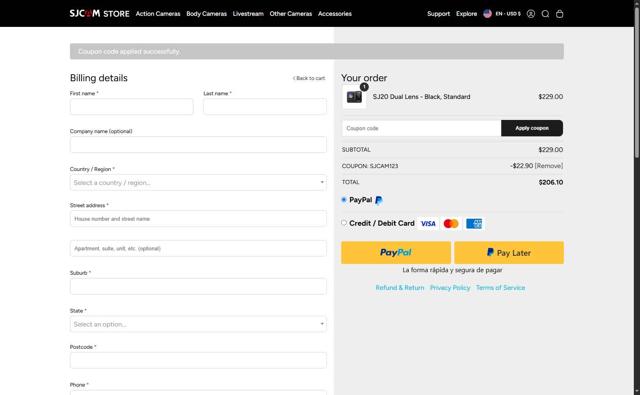Focus the Company name field

click(x=198, y=144)
